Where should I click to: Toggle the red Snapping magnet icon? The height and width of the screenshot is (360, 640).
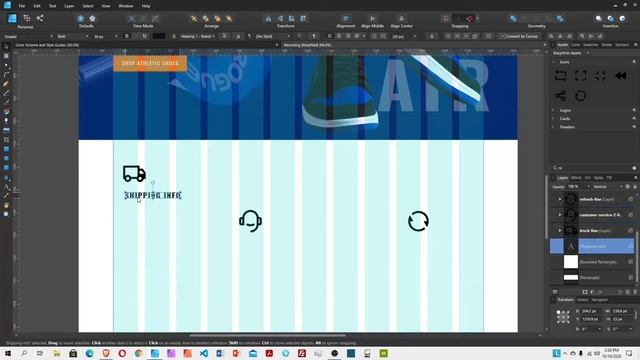tap(469, 18)
